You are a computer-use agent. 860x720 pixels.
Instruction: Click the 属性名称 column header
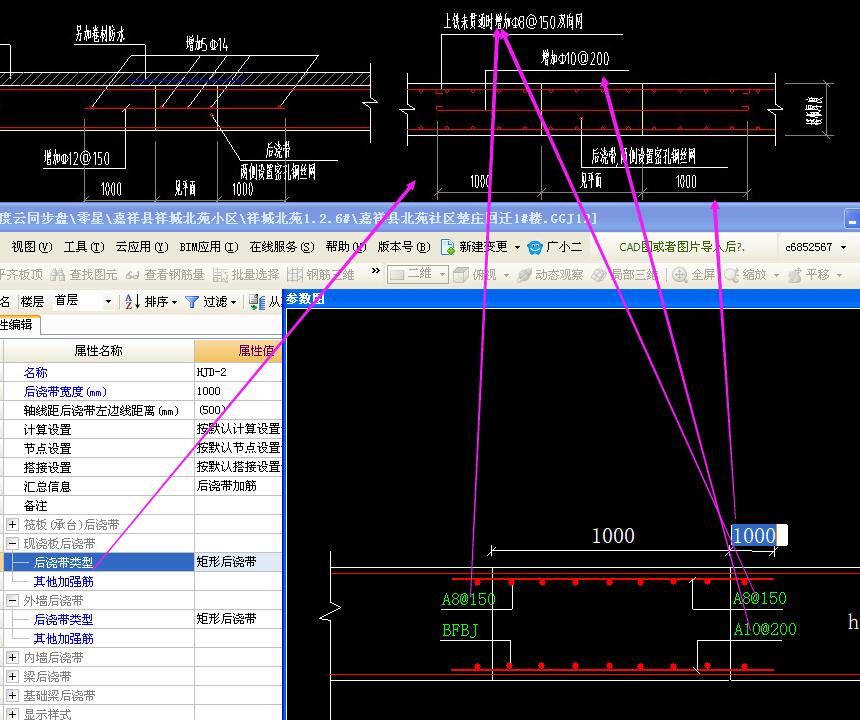(98, 350)
